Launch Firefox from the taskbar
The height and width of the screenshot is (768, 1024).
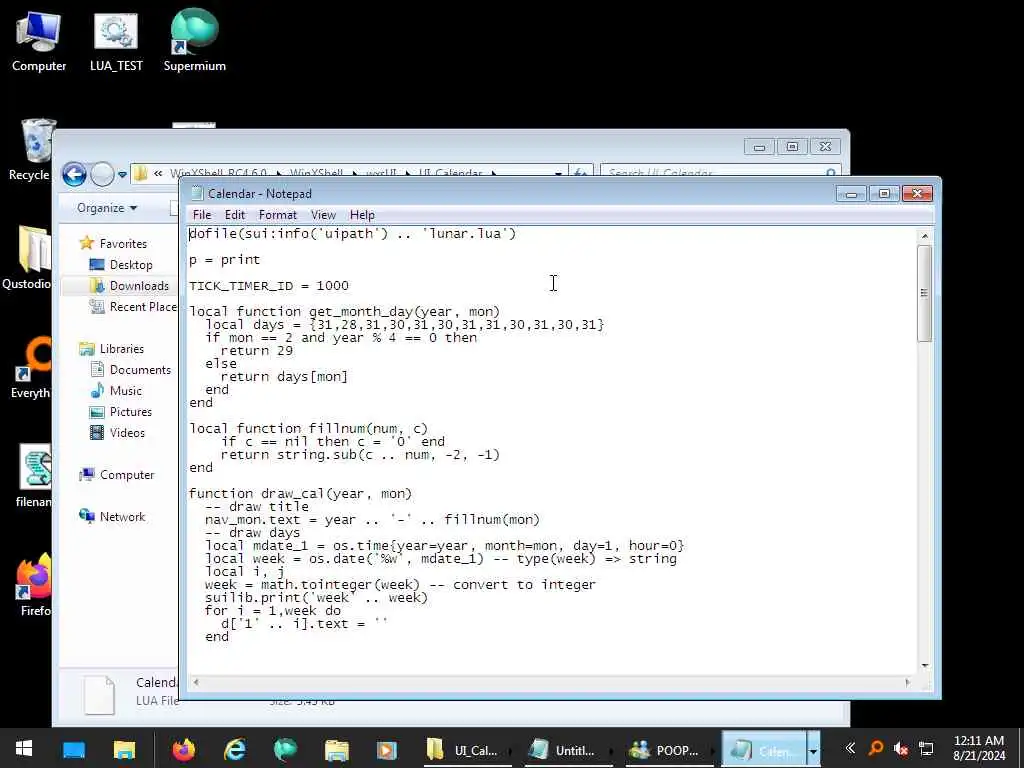click(184, 749)
